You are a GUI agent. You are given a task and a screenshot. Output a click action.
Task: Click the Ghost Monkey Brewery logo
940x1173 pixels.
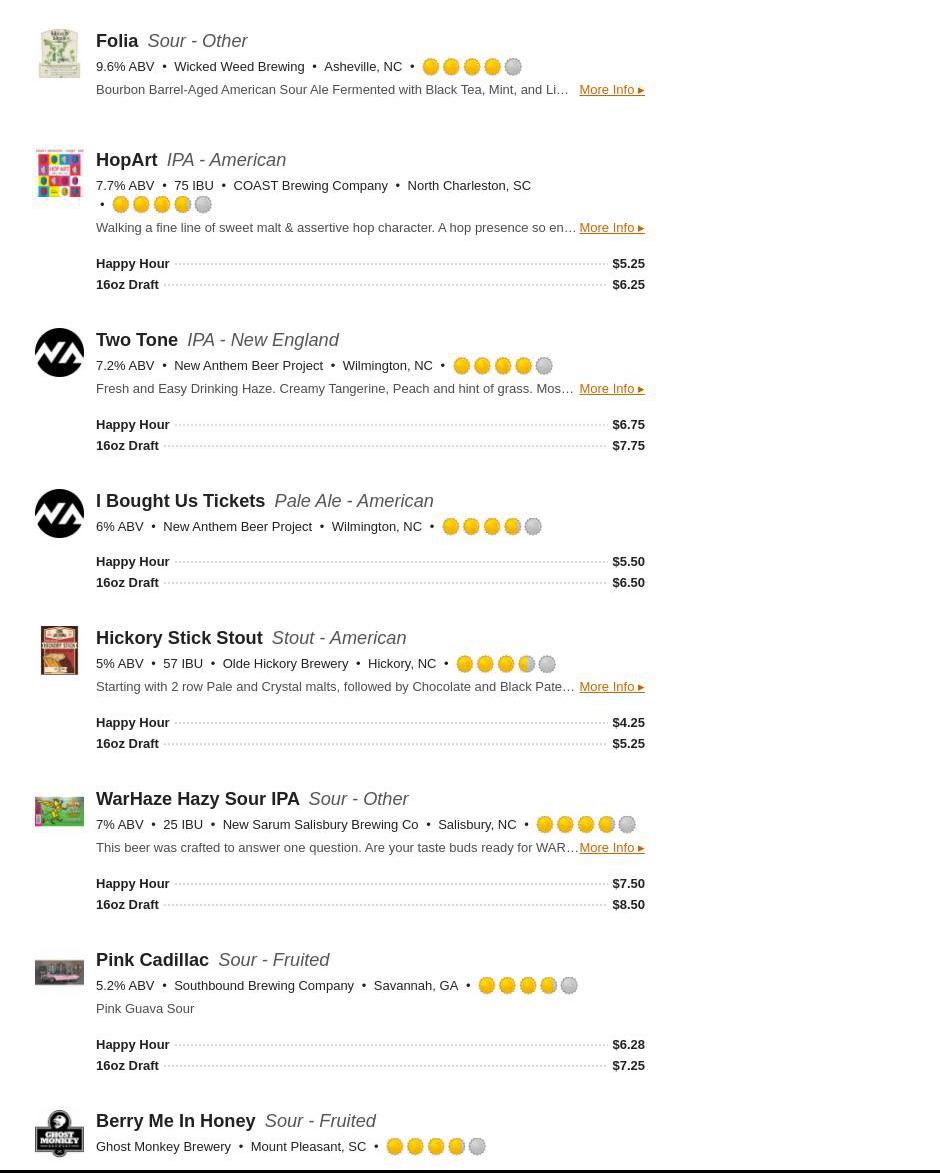59,1133
